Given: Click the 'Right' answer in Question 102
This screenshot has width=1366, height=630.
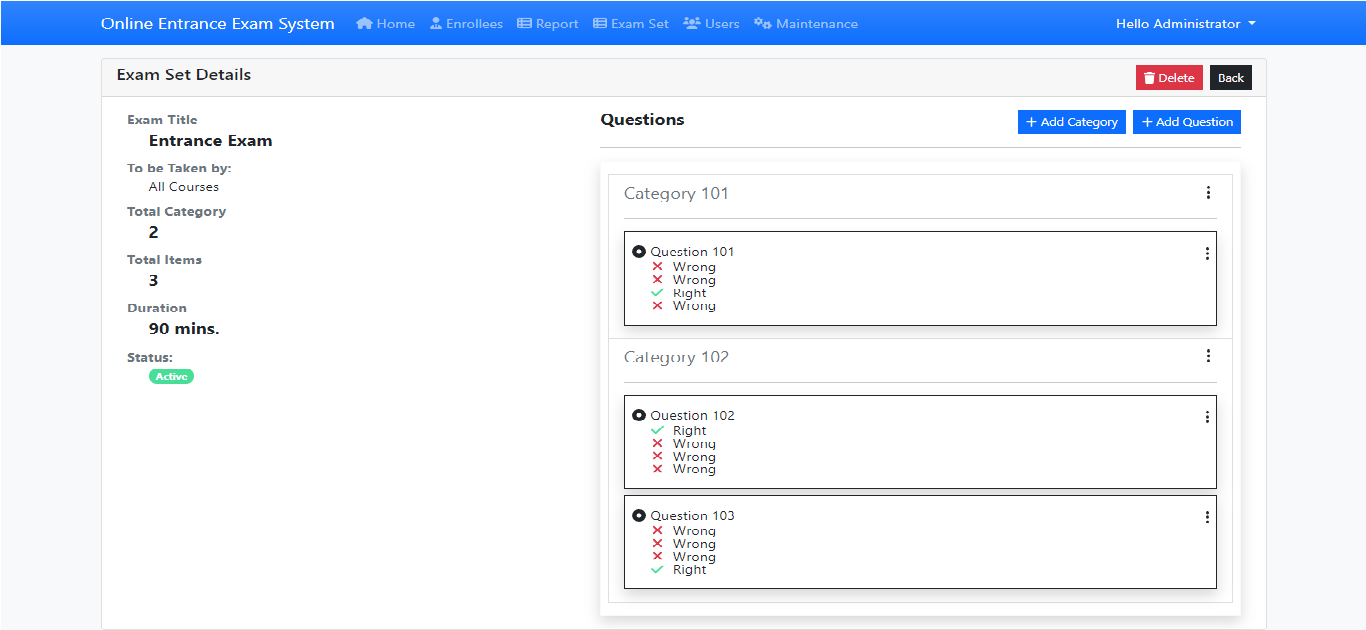Looking at the screenshot, I should coord(690,431).
